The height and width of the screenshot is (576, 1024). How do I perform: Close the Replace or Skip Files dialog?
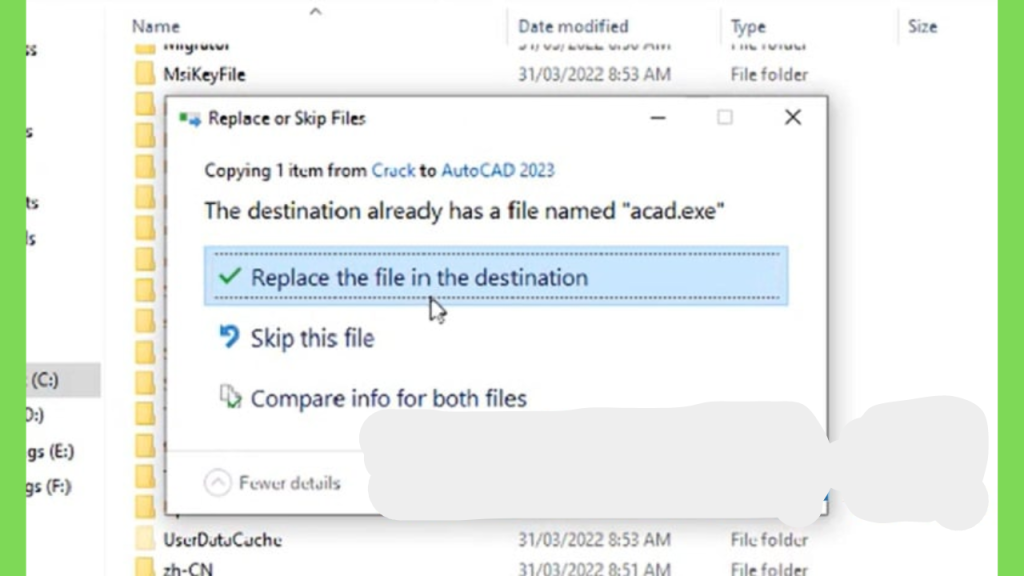793,118
